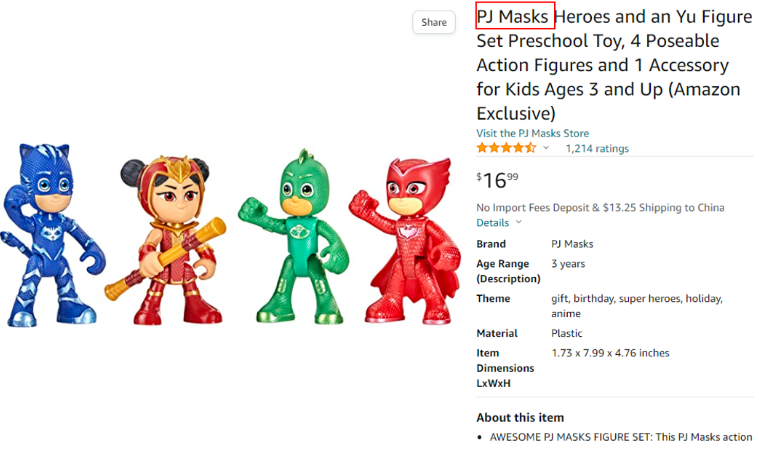Click the $16.99 price
Image resolution: width=759 pixels, height=449 pixels.
pyautogui.click(x=497, y=180)
